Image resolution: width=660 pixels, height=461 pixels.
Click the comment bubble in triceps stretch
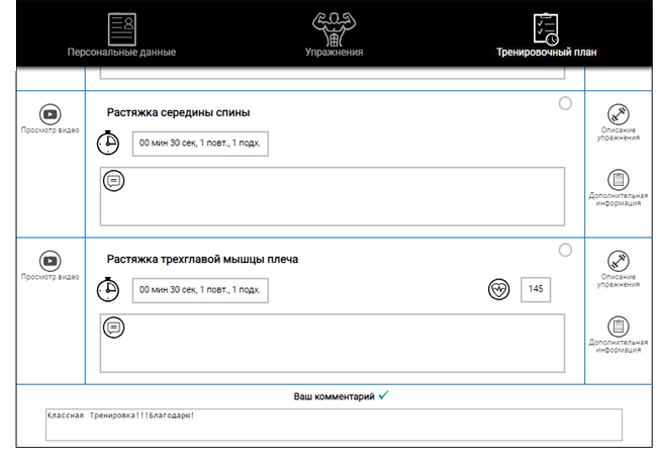(114, 328)
